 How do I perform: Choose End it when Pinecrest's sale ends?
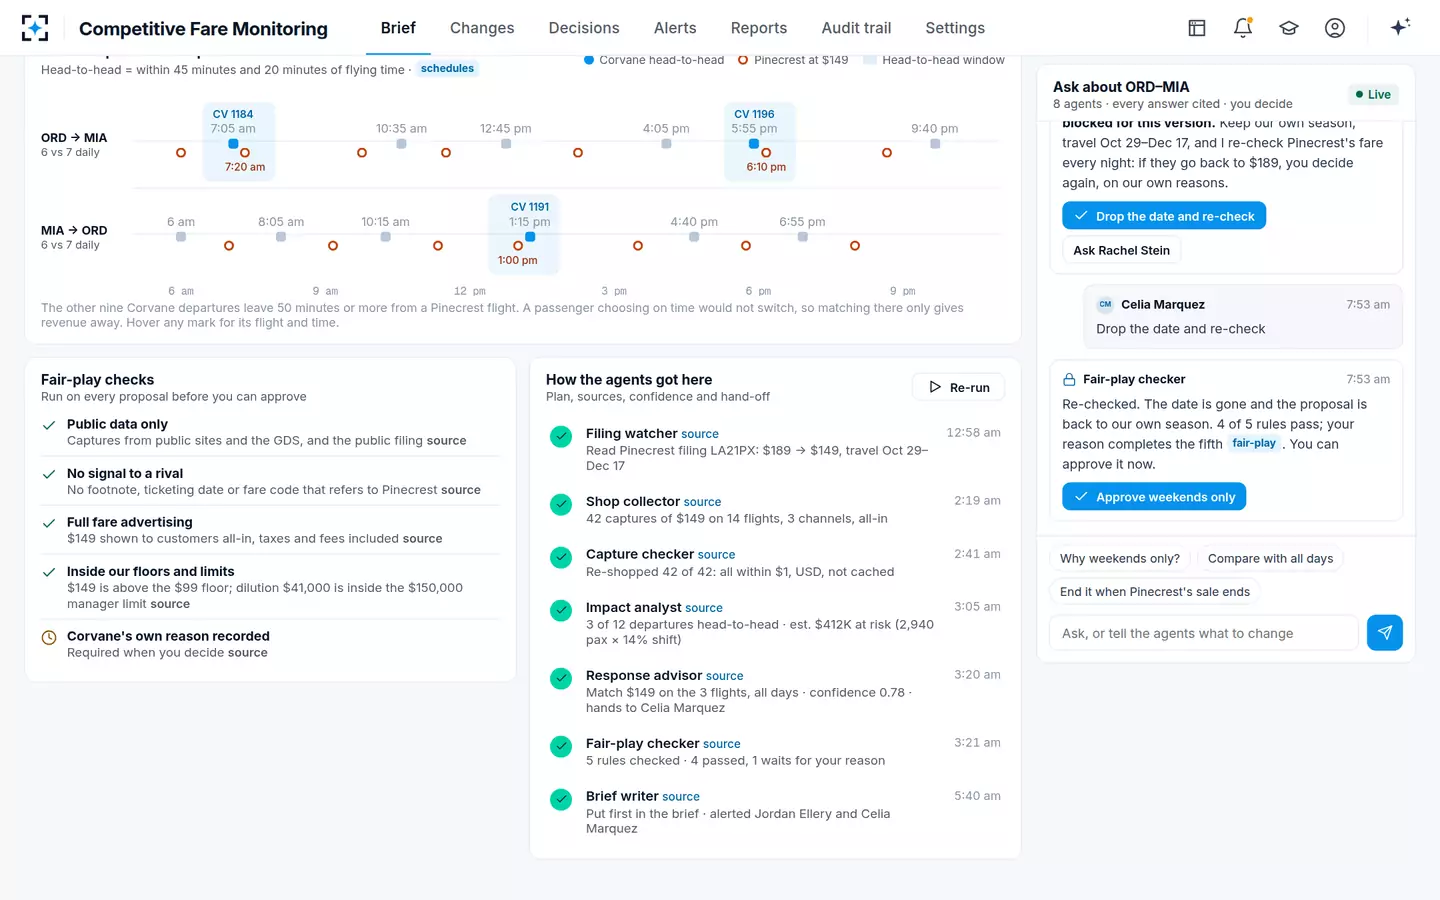point(1155,592)
